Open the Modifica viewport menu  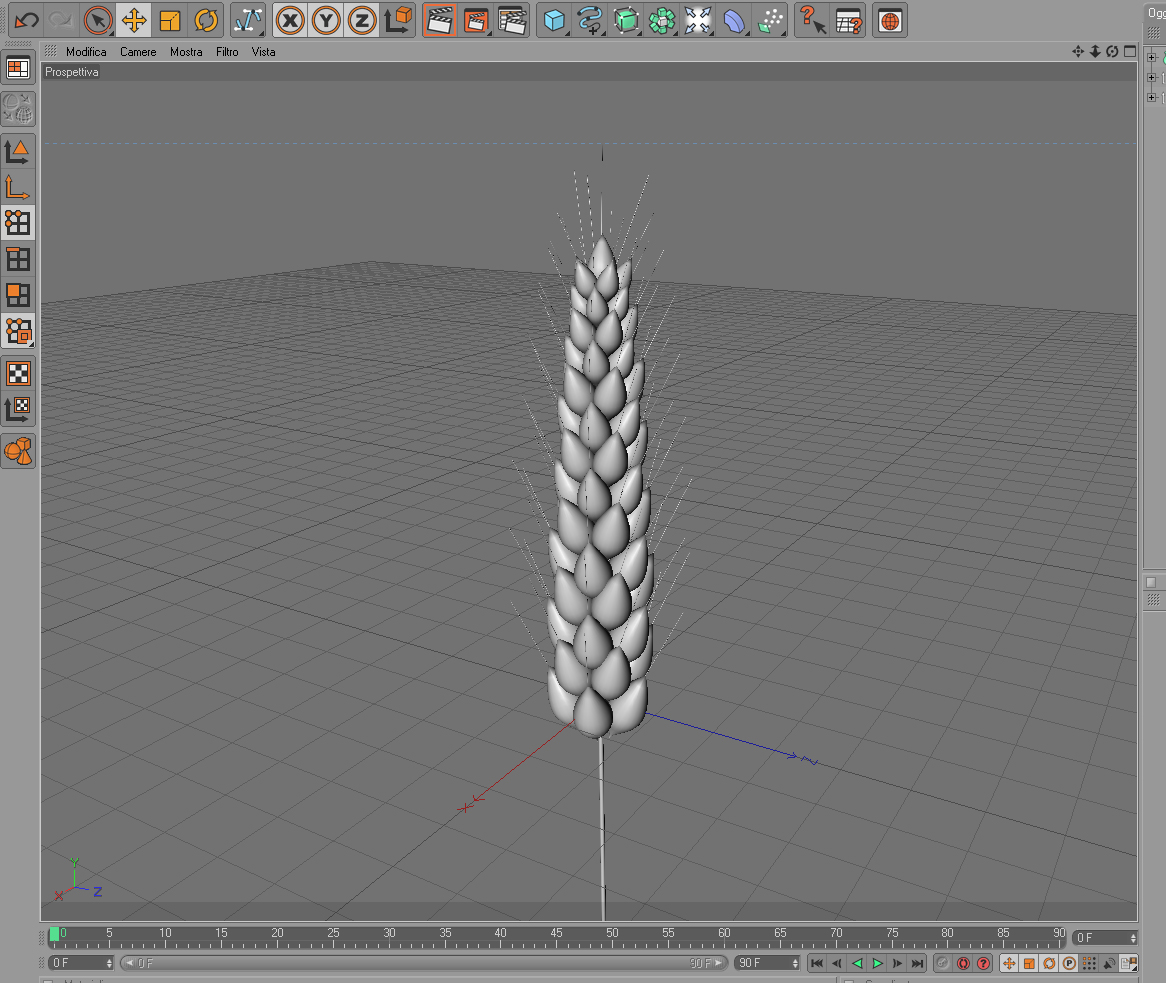point(86,51)
